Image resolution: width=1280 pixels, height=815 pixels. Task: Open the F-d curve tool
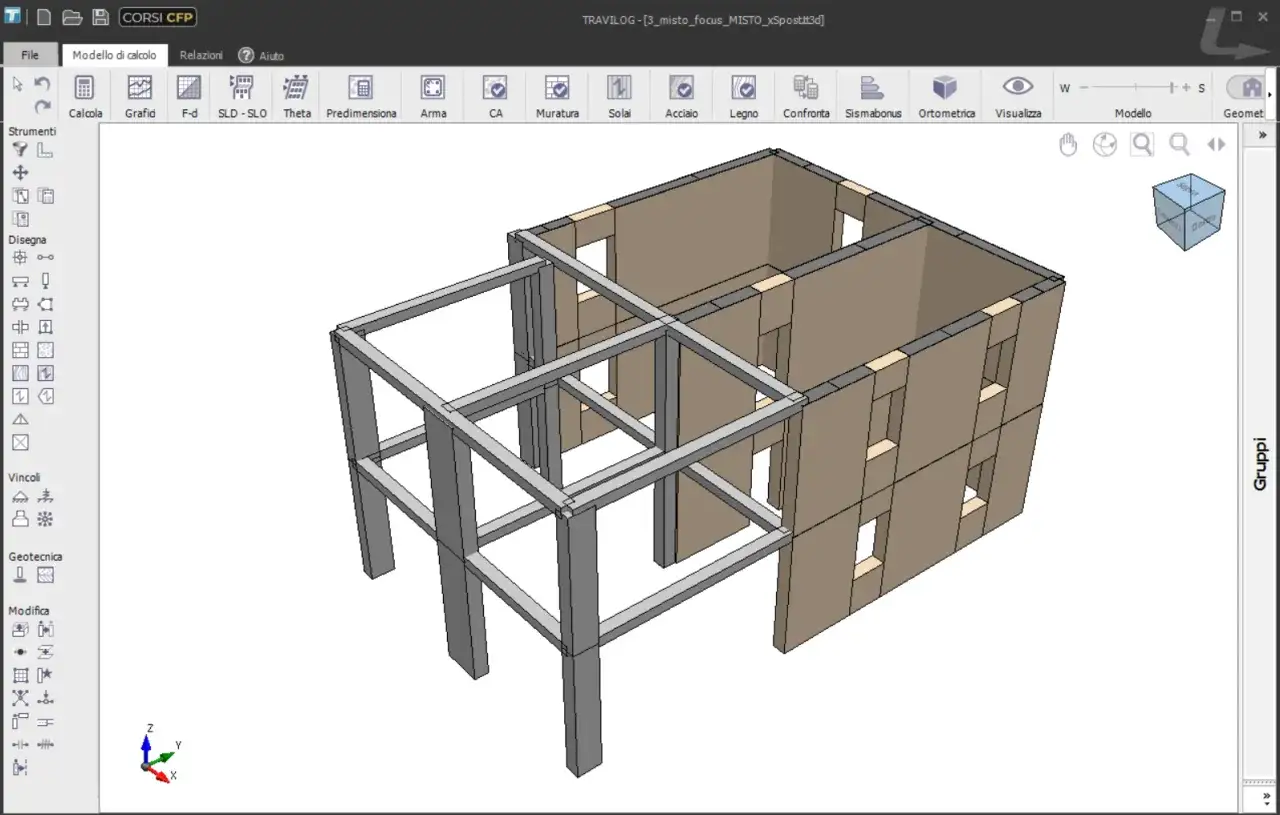(189, 97)
